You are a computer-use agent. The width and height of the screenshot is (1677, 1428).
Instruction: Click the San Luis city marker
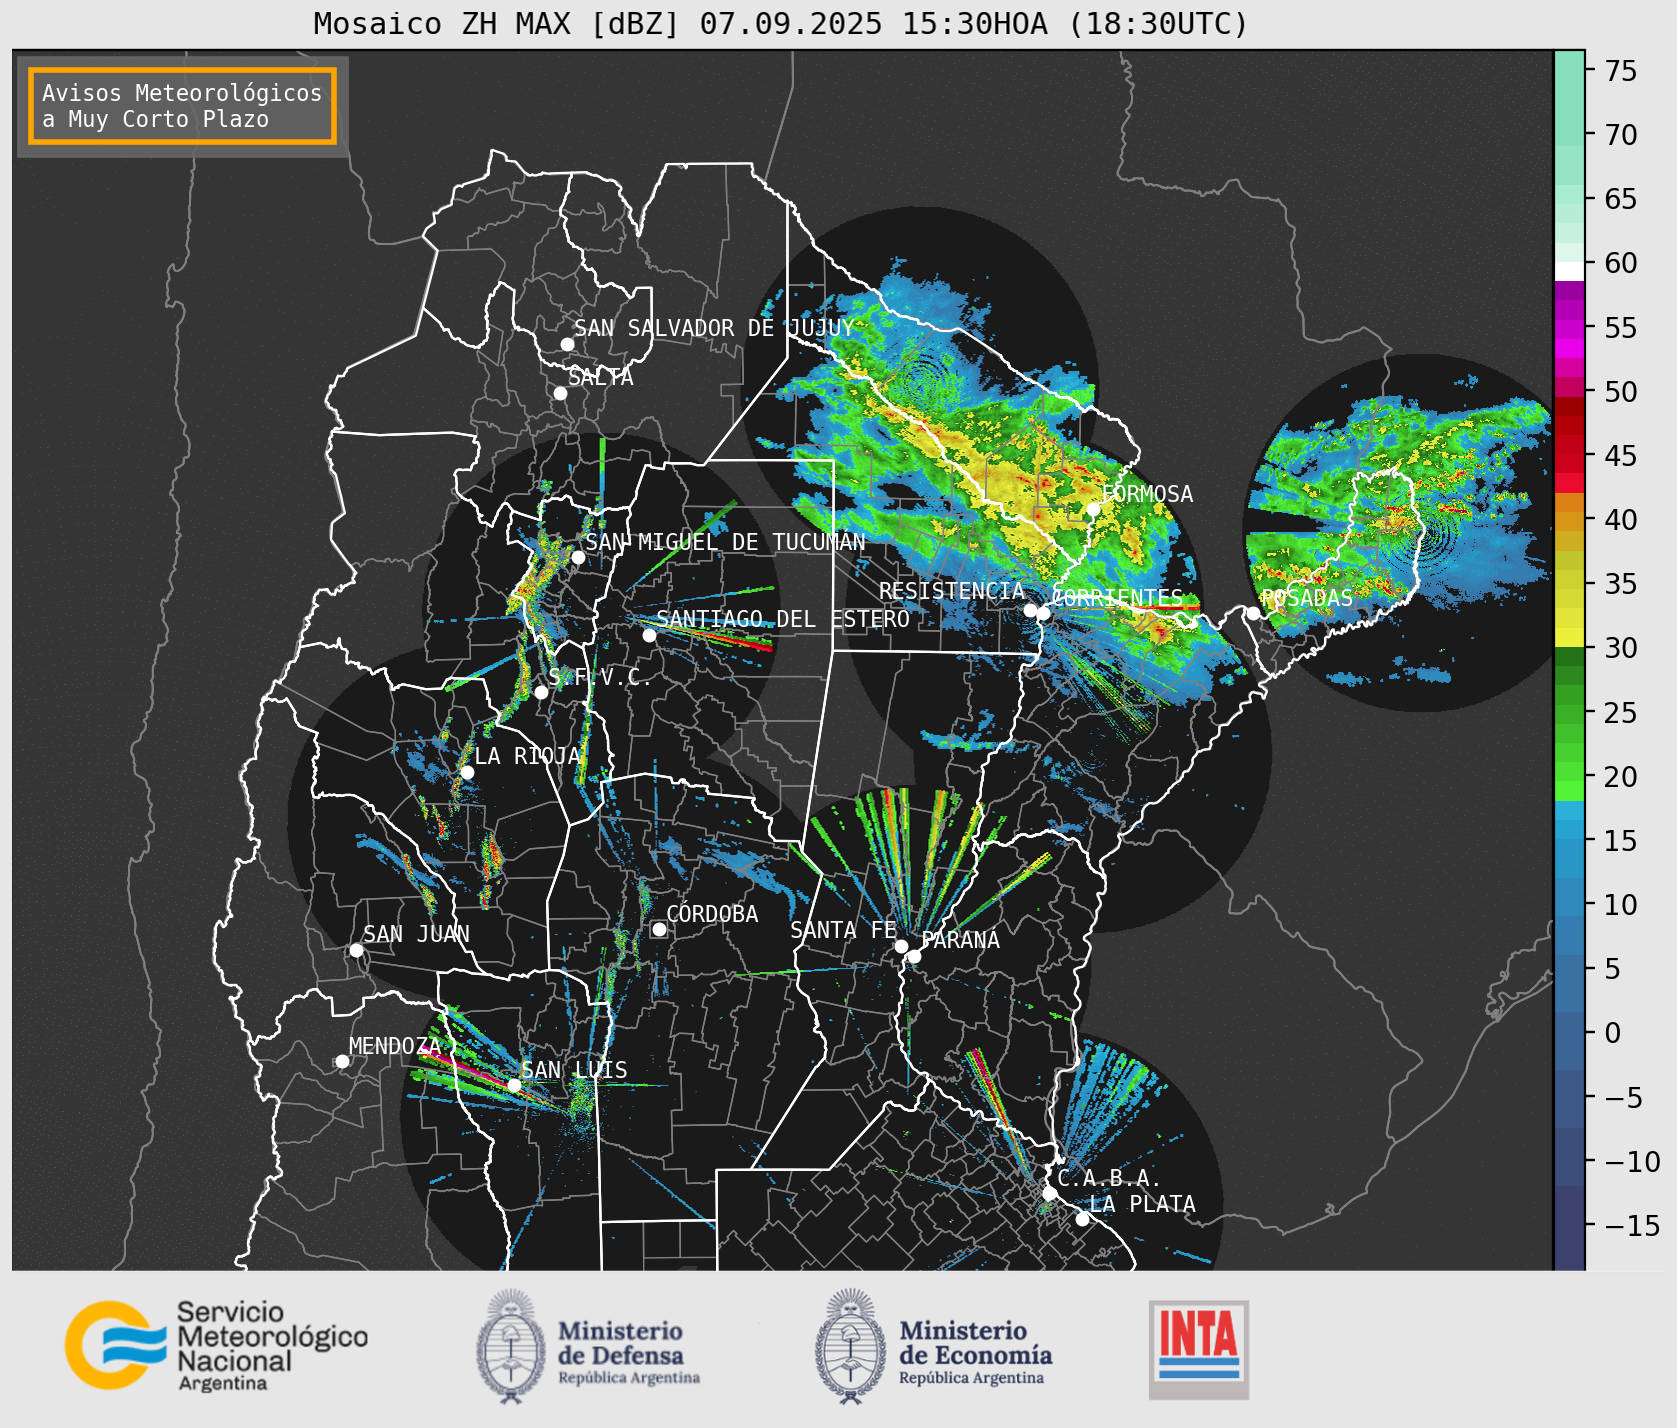pos(514,1085)
